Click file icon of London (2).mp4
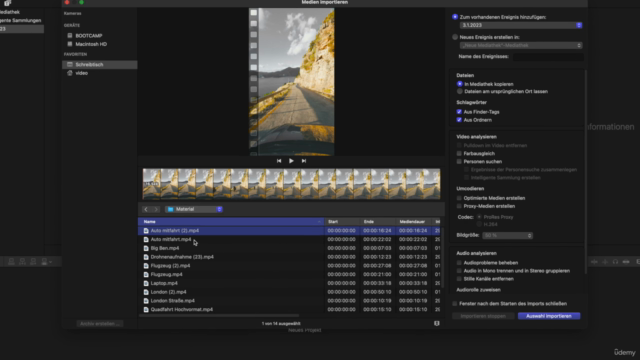 coord(146,292)
